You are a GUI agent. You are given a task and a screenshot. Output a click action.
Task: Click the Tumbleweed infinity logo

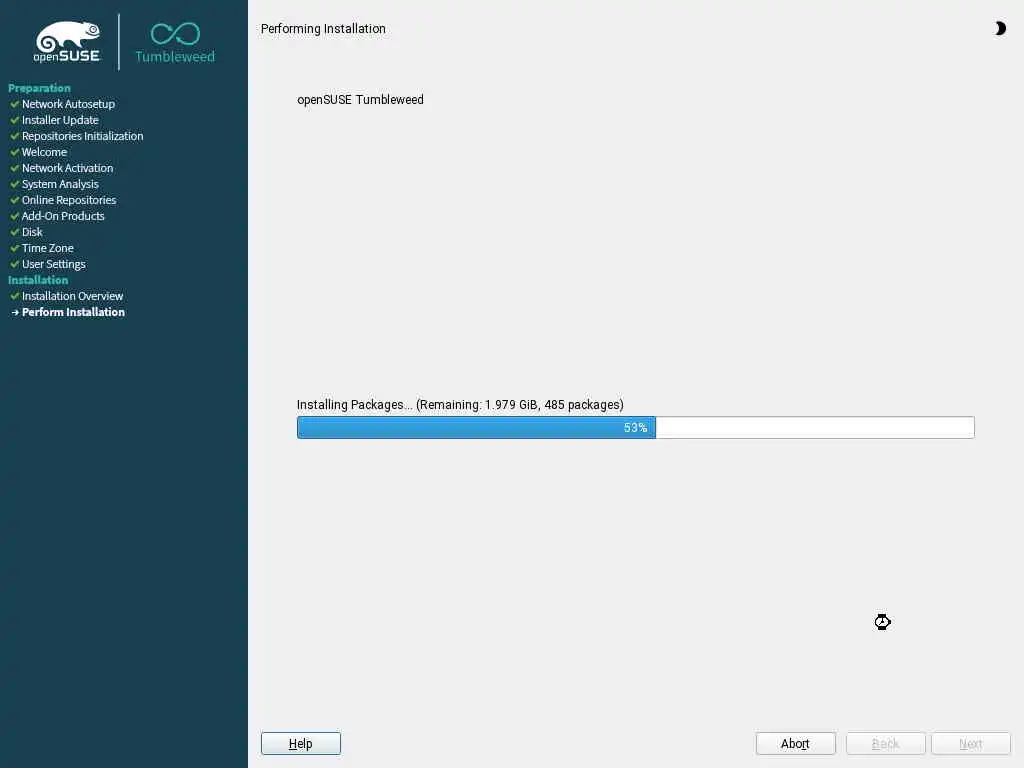(175, 42)
